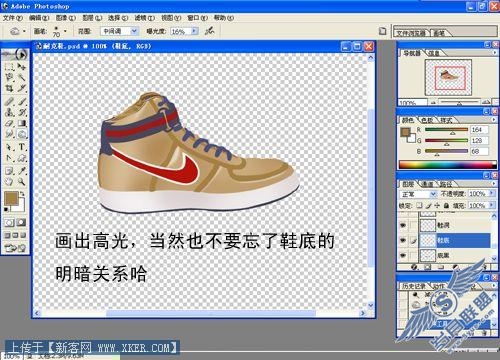Toggle eye of layer below 鞋底

403,255
